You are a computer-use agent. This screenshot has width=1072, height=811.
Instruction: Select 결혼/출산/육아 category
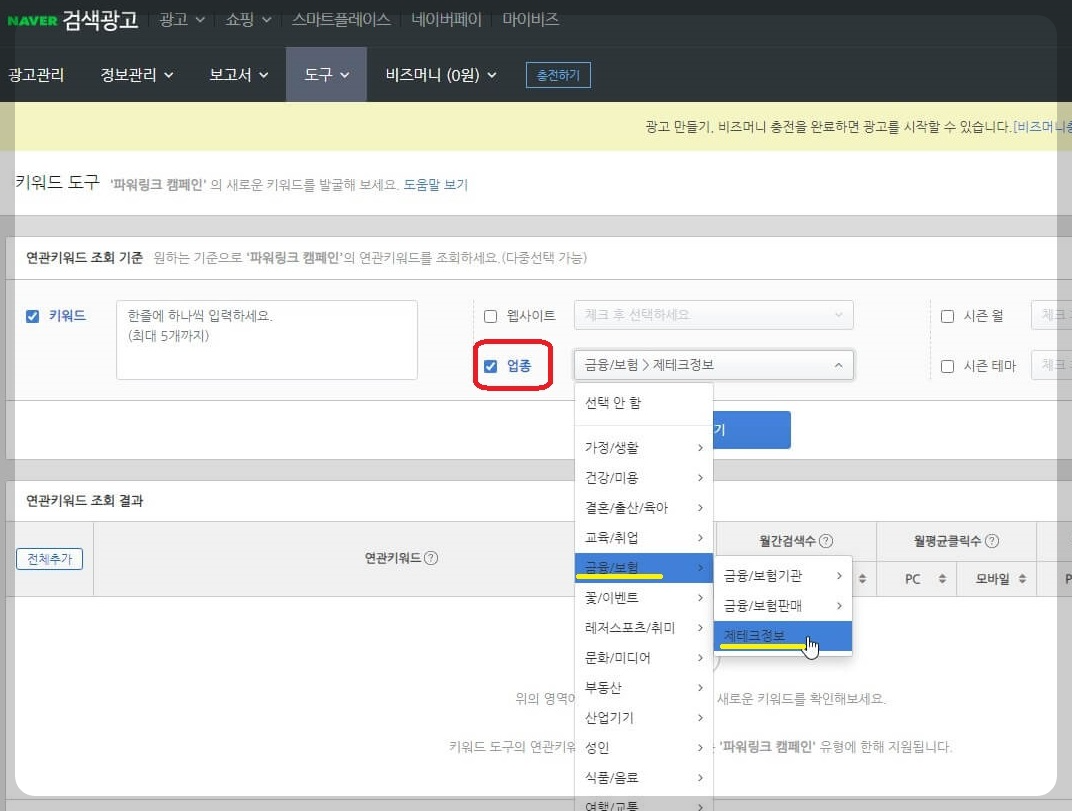(644, 507)
